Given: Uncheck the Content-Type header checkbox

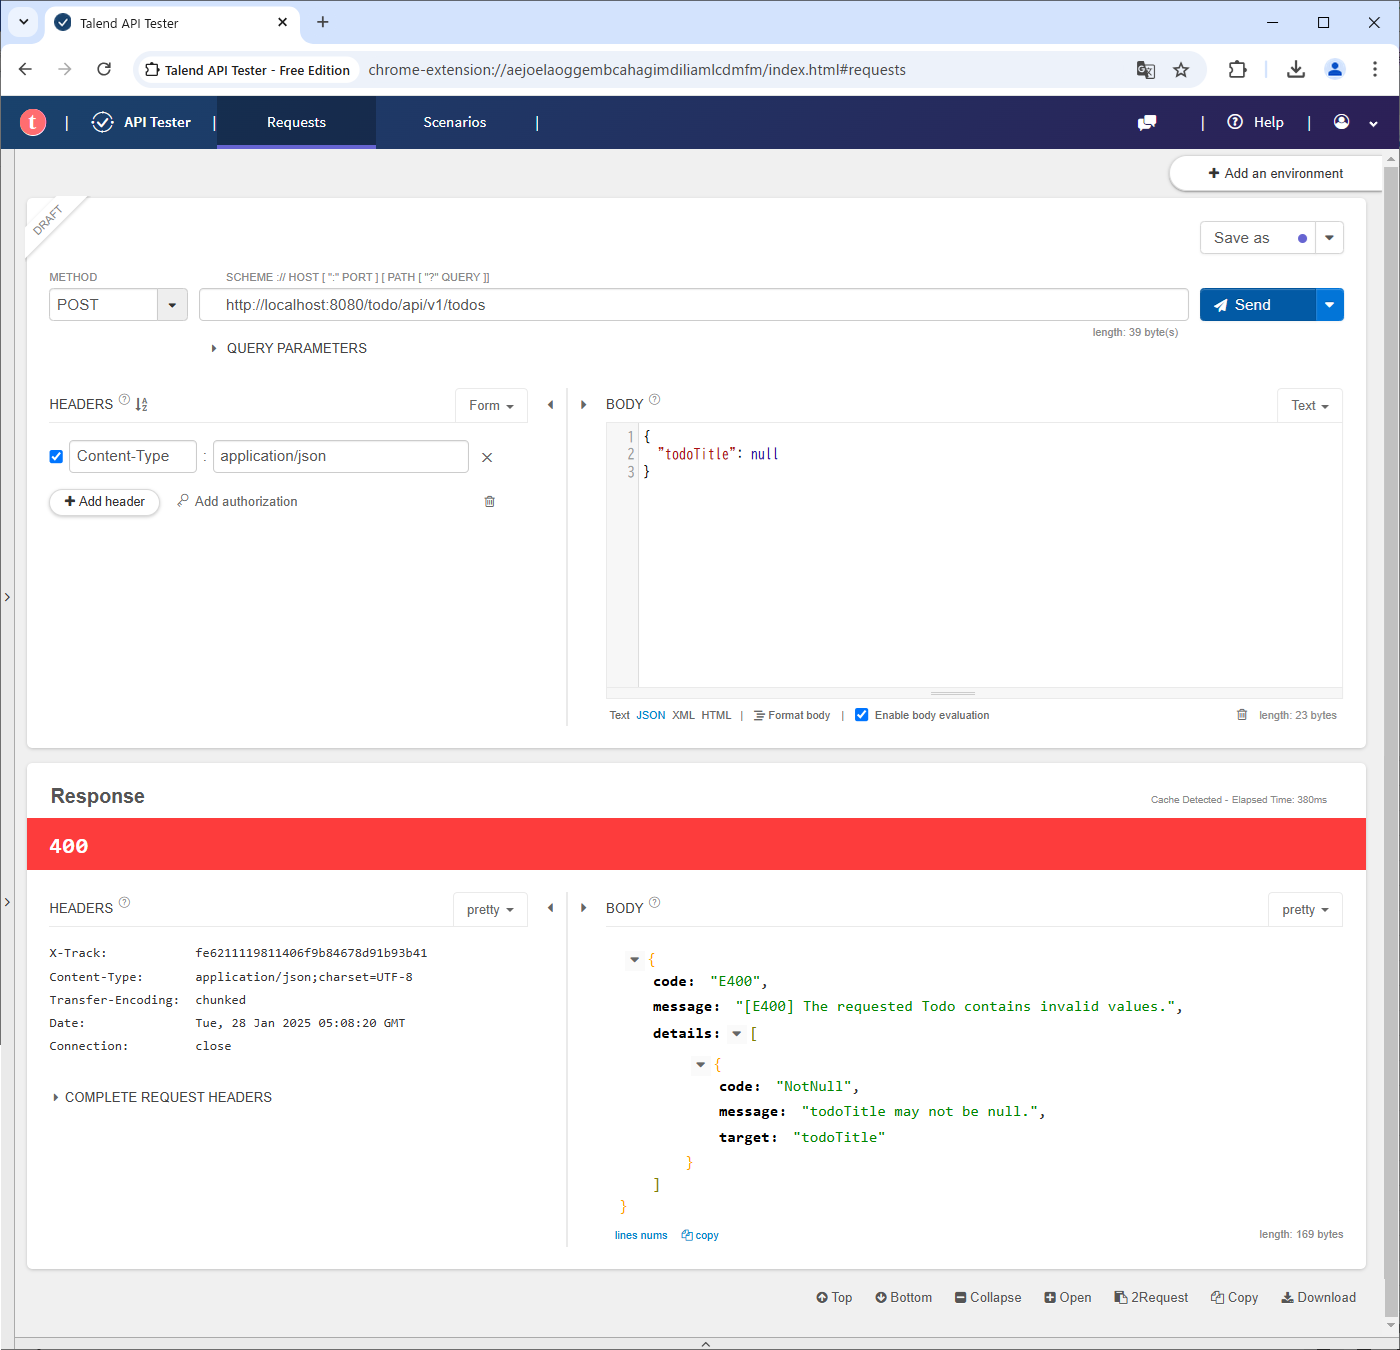Looking at the screenshot, I should click(x=56, y=457).
